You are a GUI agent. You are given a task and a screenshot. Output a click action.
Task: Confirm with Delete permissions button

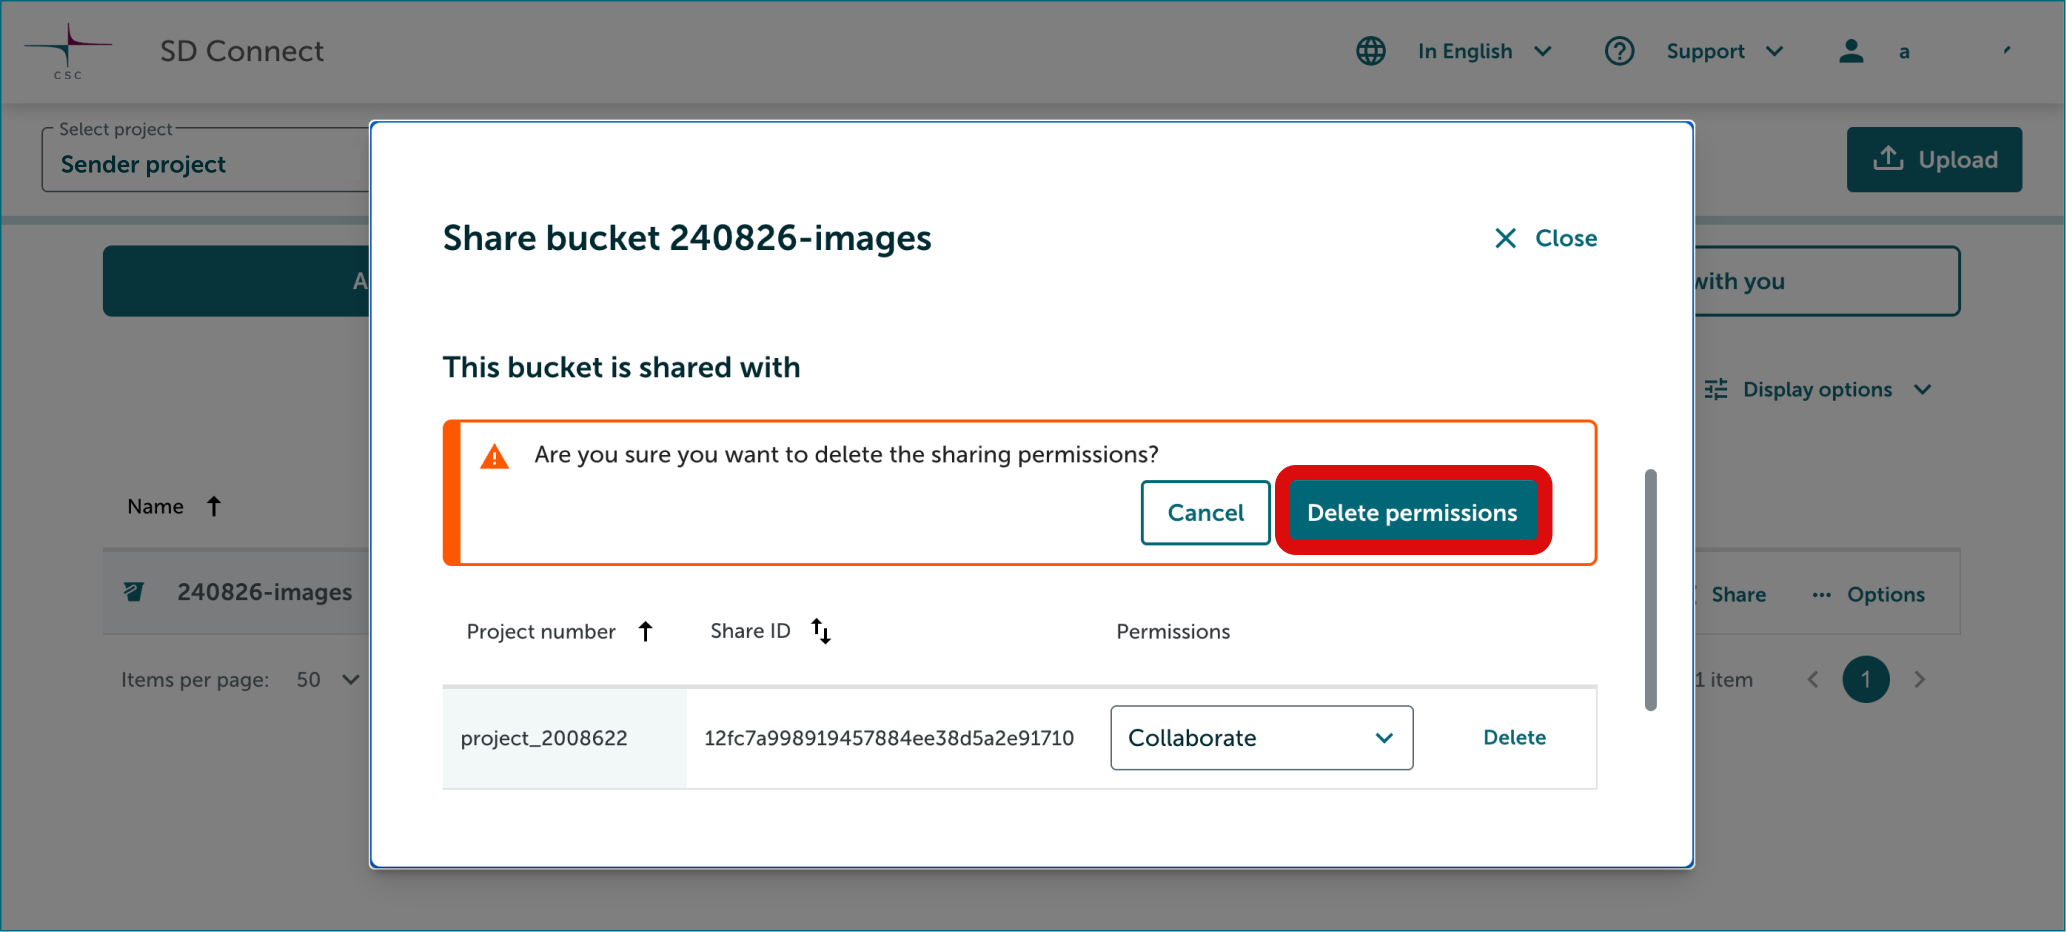(1412, 513)
